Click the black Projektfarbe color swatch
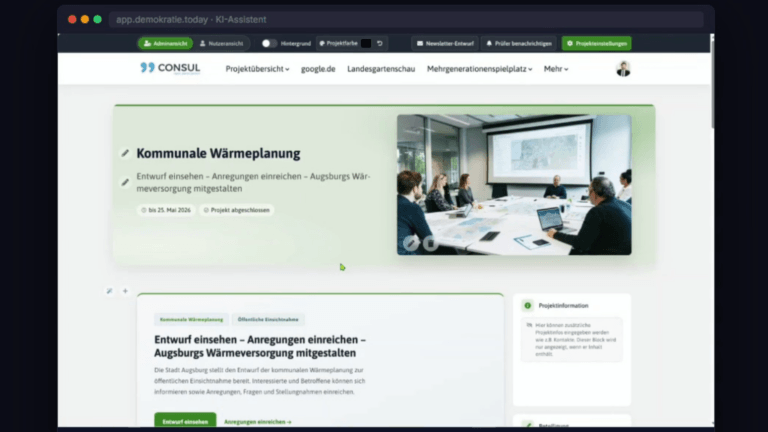Screen dimensions: 768x432 click(x=366, y=44)
